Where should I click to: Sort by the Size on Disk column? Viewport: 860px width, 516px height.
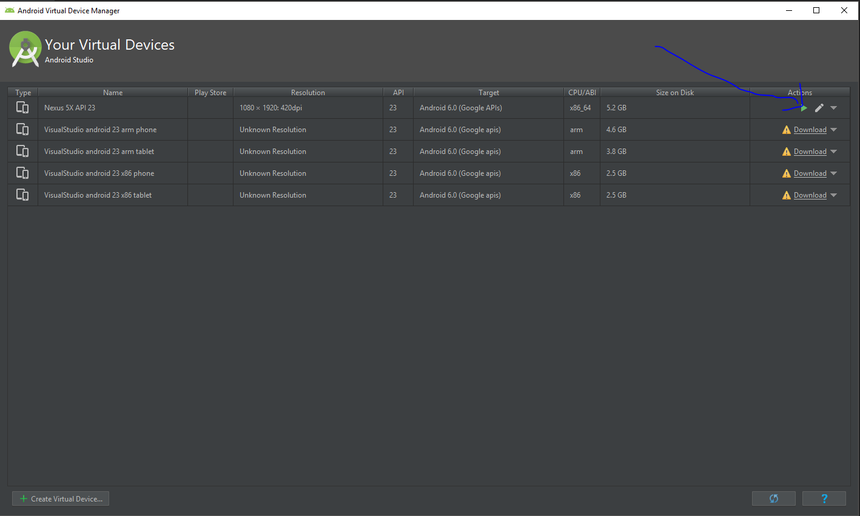click(x=674, y=93)
